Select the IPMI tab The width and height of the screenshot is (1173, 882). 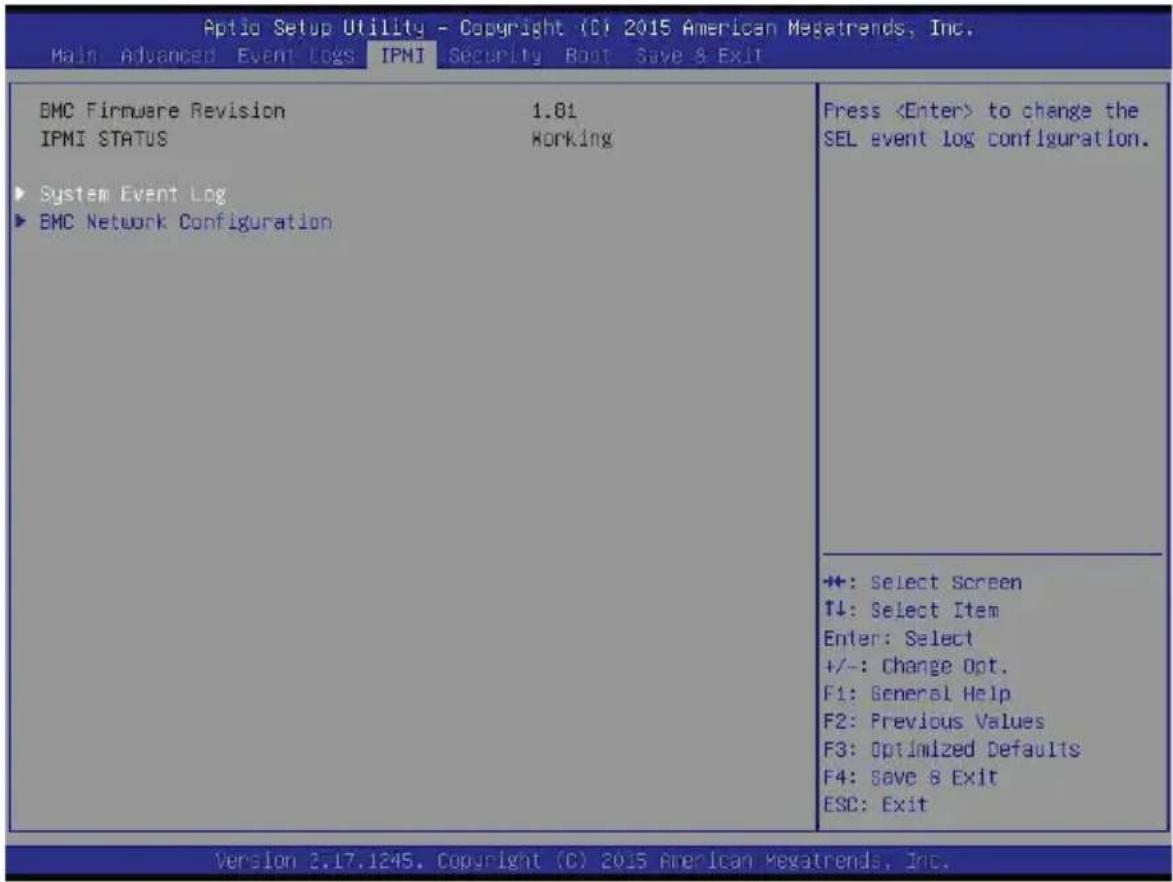(402, 55)
